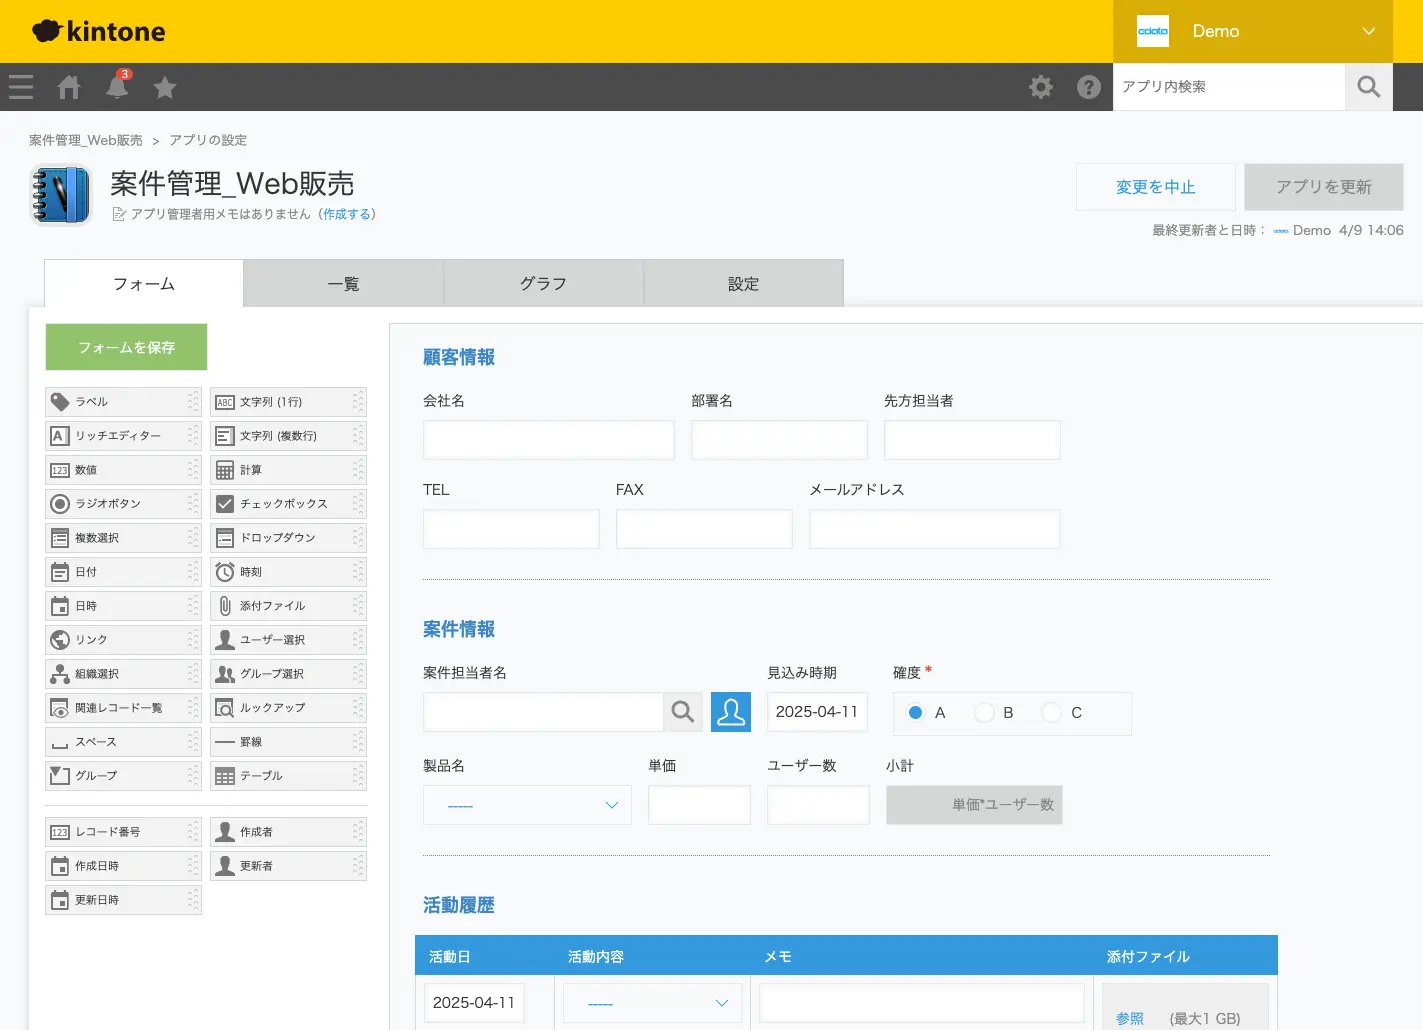Click the 会社名 input field

[x=549, y=440]
